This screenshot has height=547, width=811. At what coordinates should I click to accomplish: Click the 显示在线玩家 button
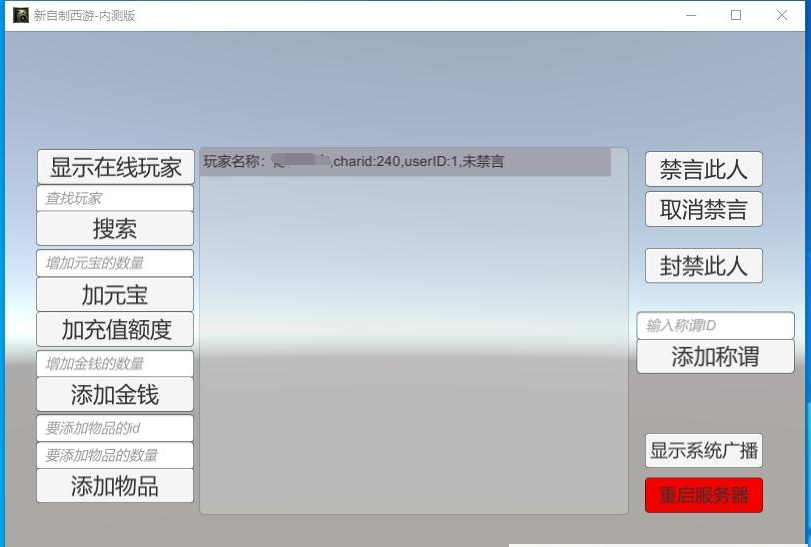pyautogui.click(x=115, y=167)
